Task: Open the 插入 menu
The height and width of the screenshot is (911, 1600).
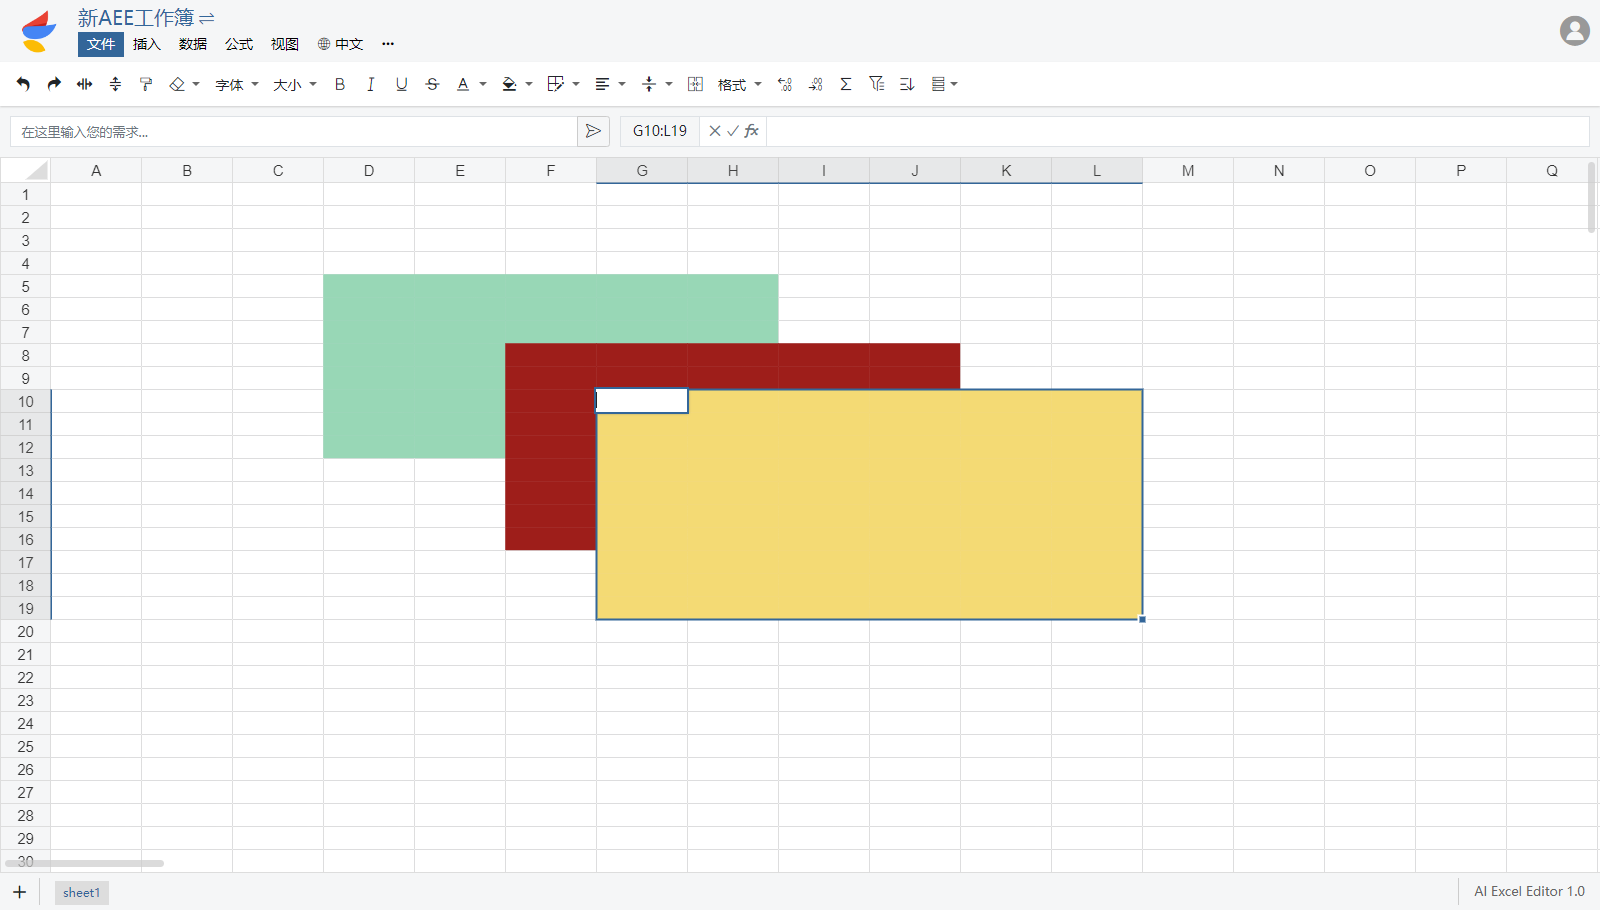Action: click(147, 44)
